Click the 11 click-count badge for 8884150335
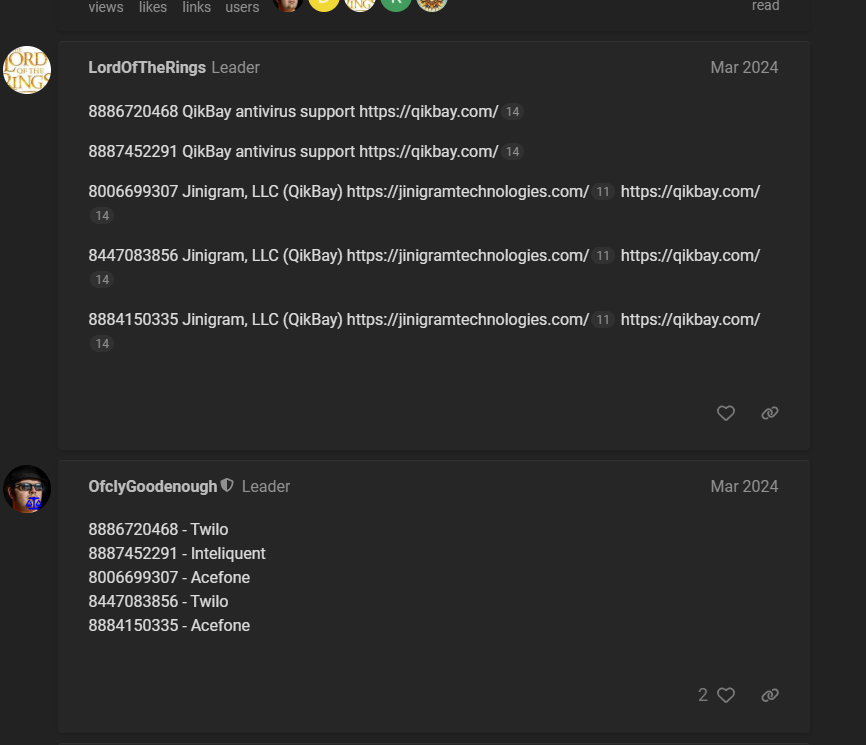 click(603, 320)
